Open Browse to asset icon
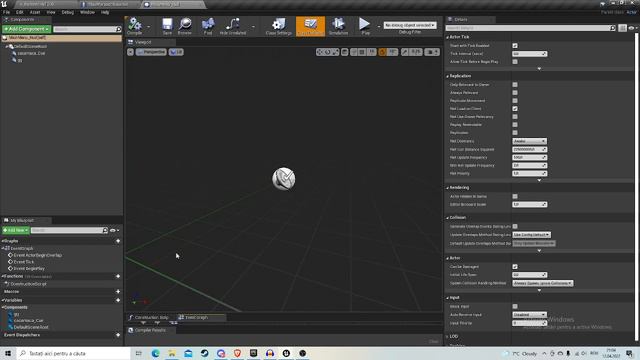Viewport: 640px width, 360px height. [x=185, y=25]
